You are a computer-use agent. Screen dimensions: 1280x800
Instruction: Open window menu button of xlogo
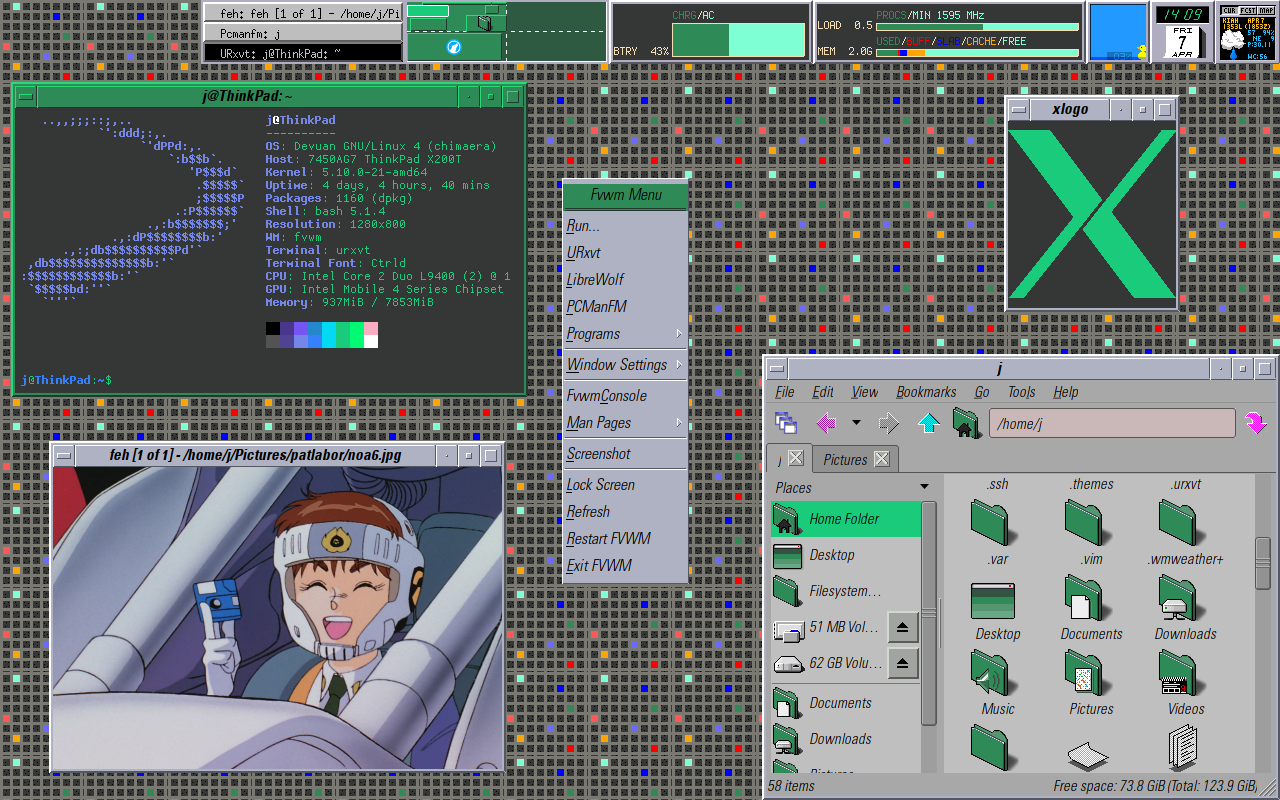pyautogui.click(x=1018, y=110)
